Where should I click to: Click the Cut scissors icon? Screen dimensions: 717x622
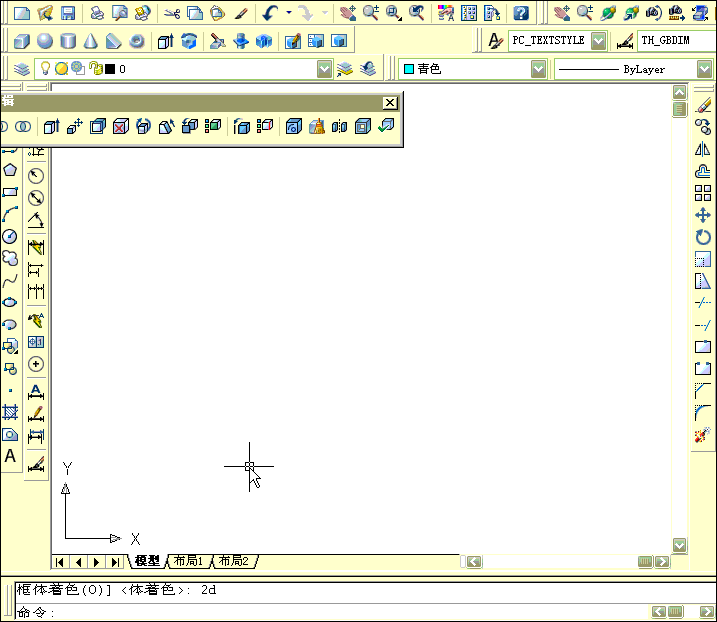(x=172, y=13)
